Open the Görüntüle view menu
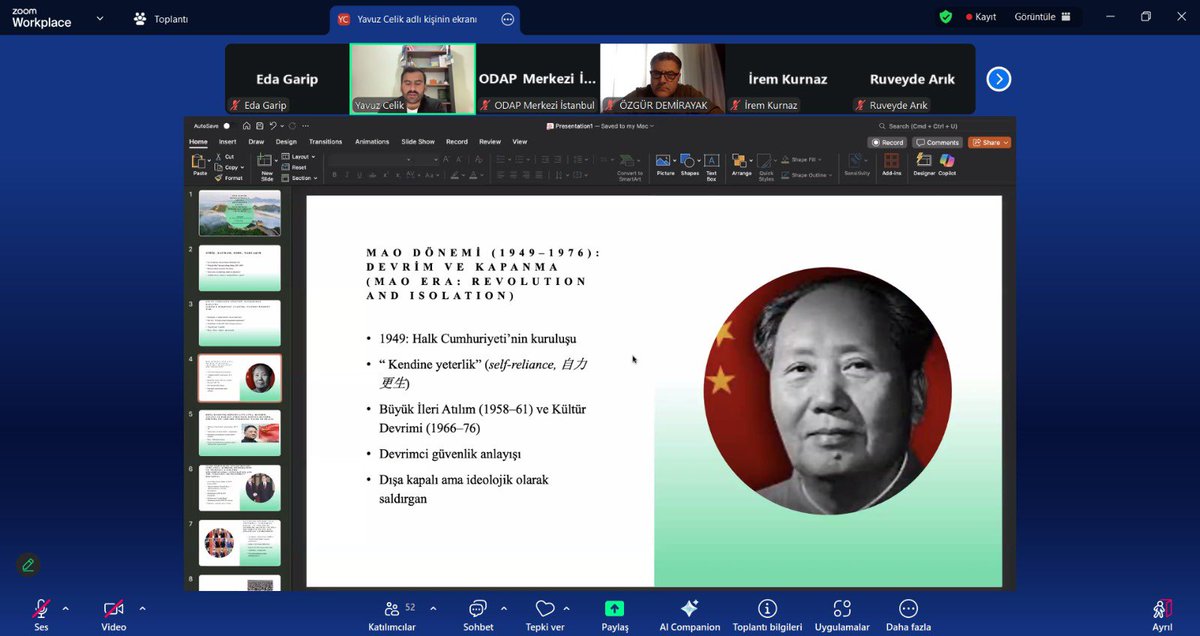This screenshot has height=636, width=1200. [1042, 17]
